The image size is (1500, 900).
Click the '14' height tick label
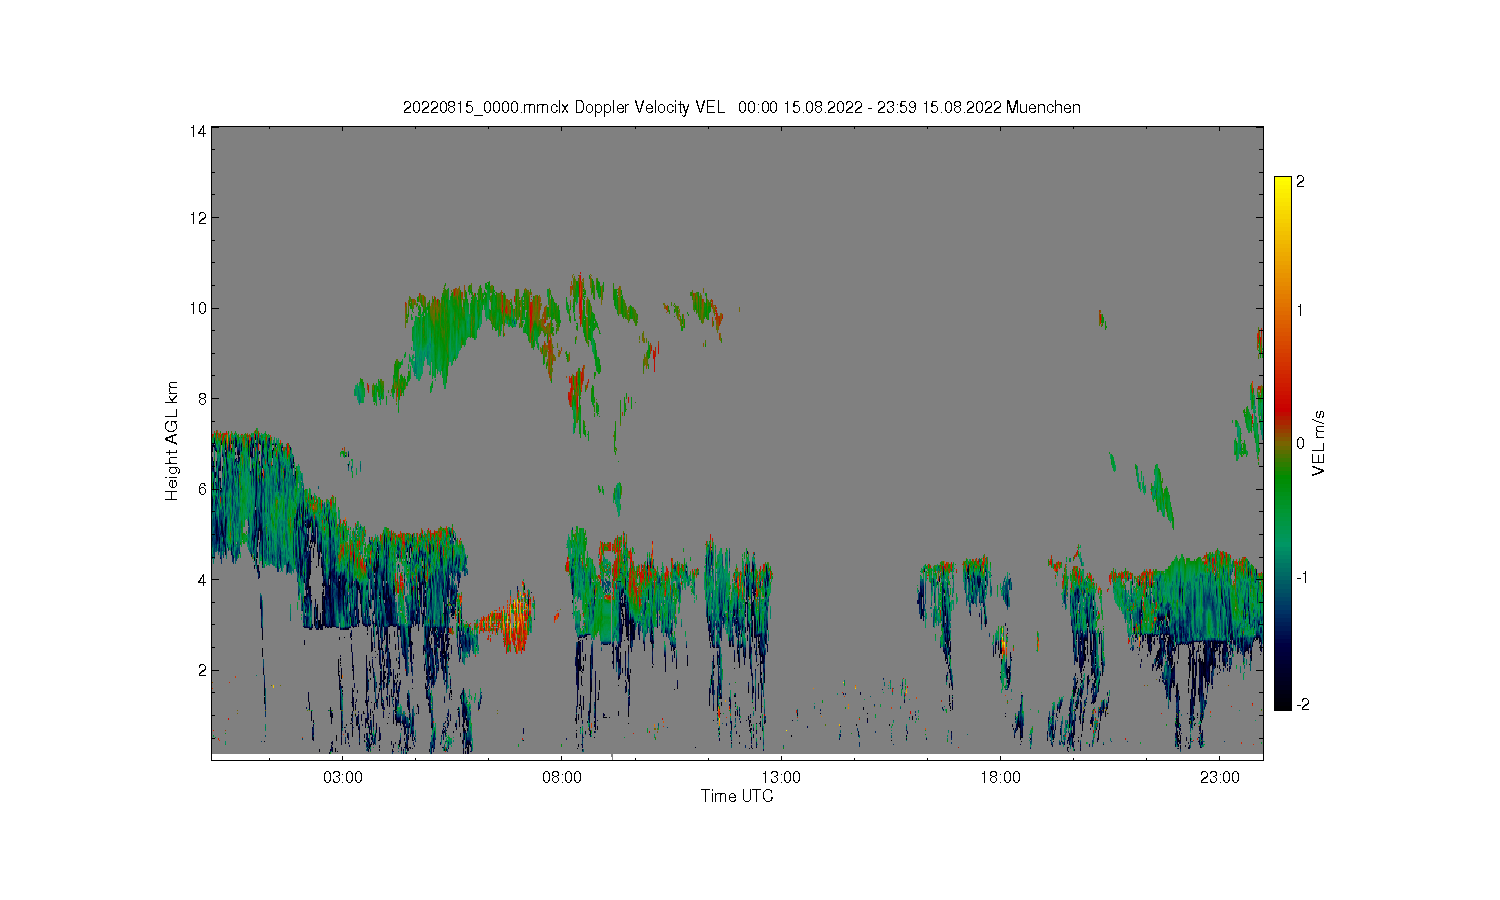(x=198, y=131)
